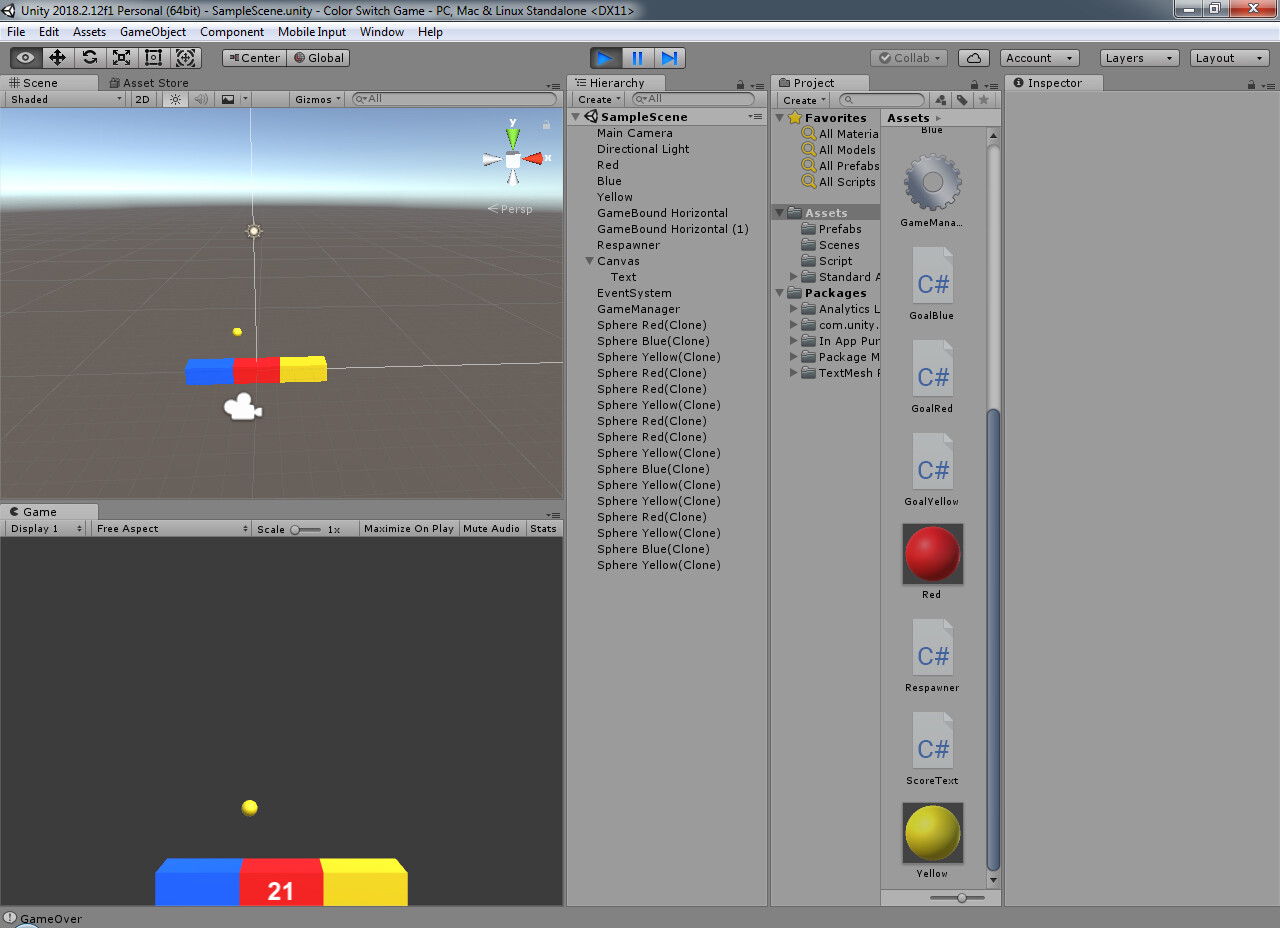
Task: Select the Rotate tool in the toolbar
Action: (89, 57)
